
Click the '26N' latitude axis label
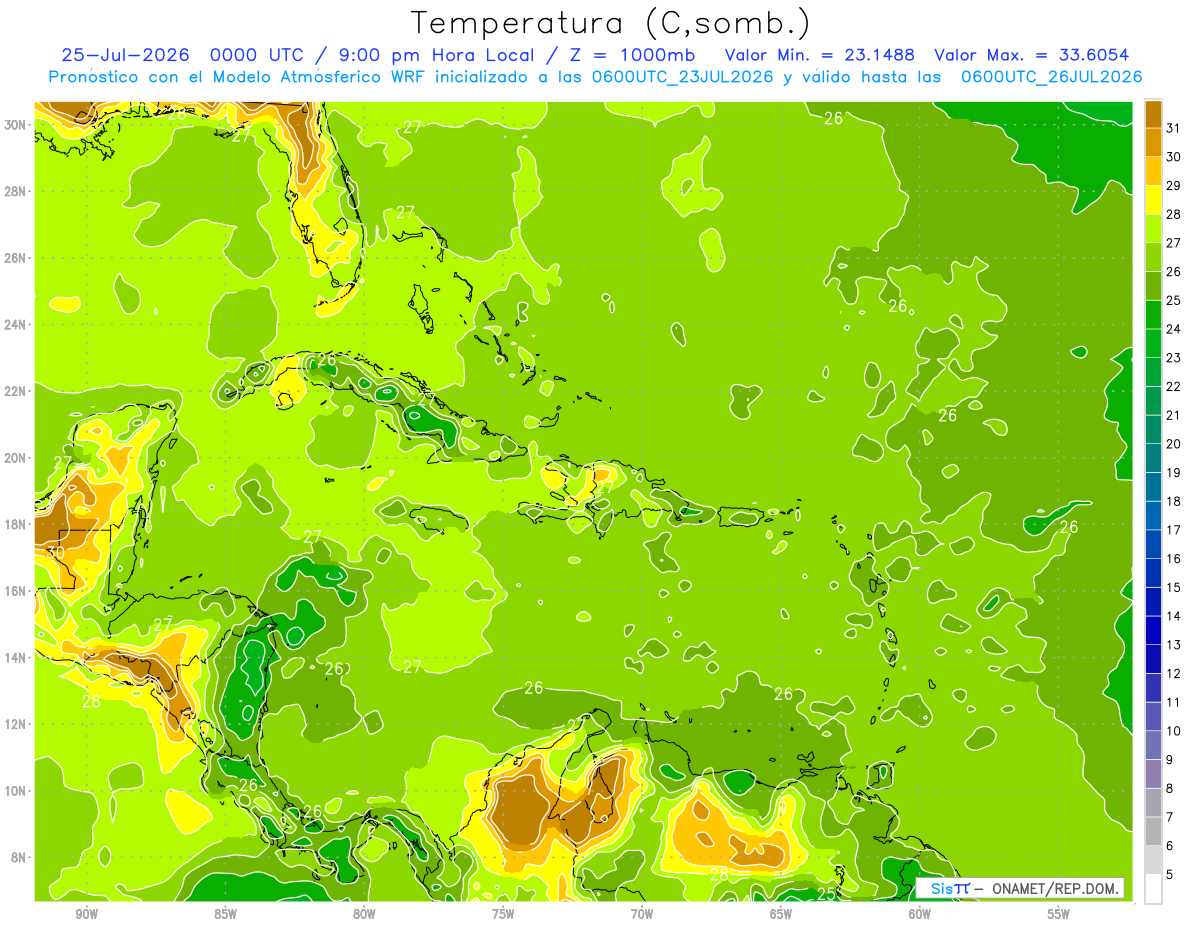15,258
